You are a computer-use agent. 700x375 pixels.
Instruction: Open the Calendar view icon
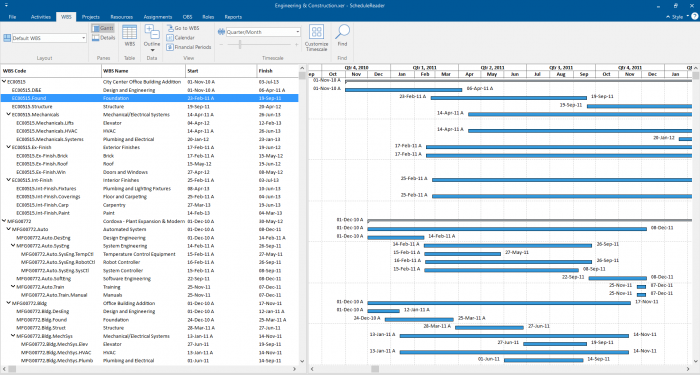[x=180, y=38]
